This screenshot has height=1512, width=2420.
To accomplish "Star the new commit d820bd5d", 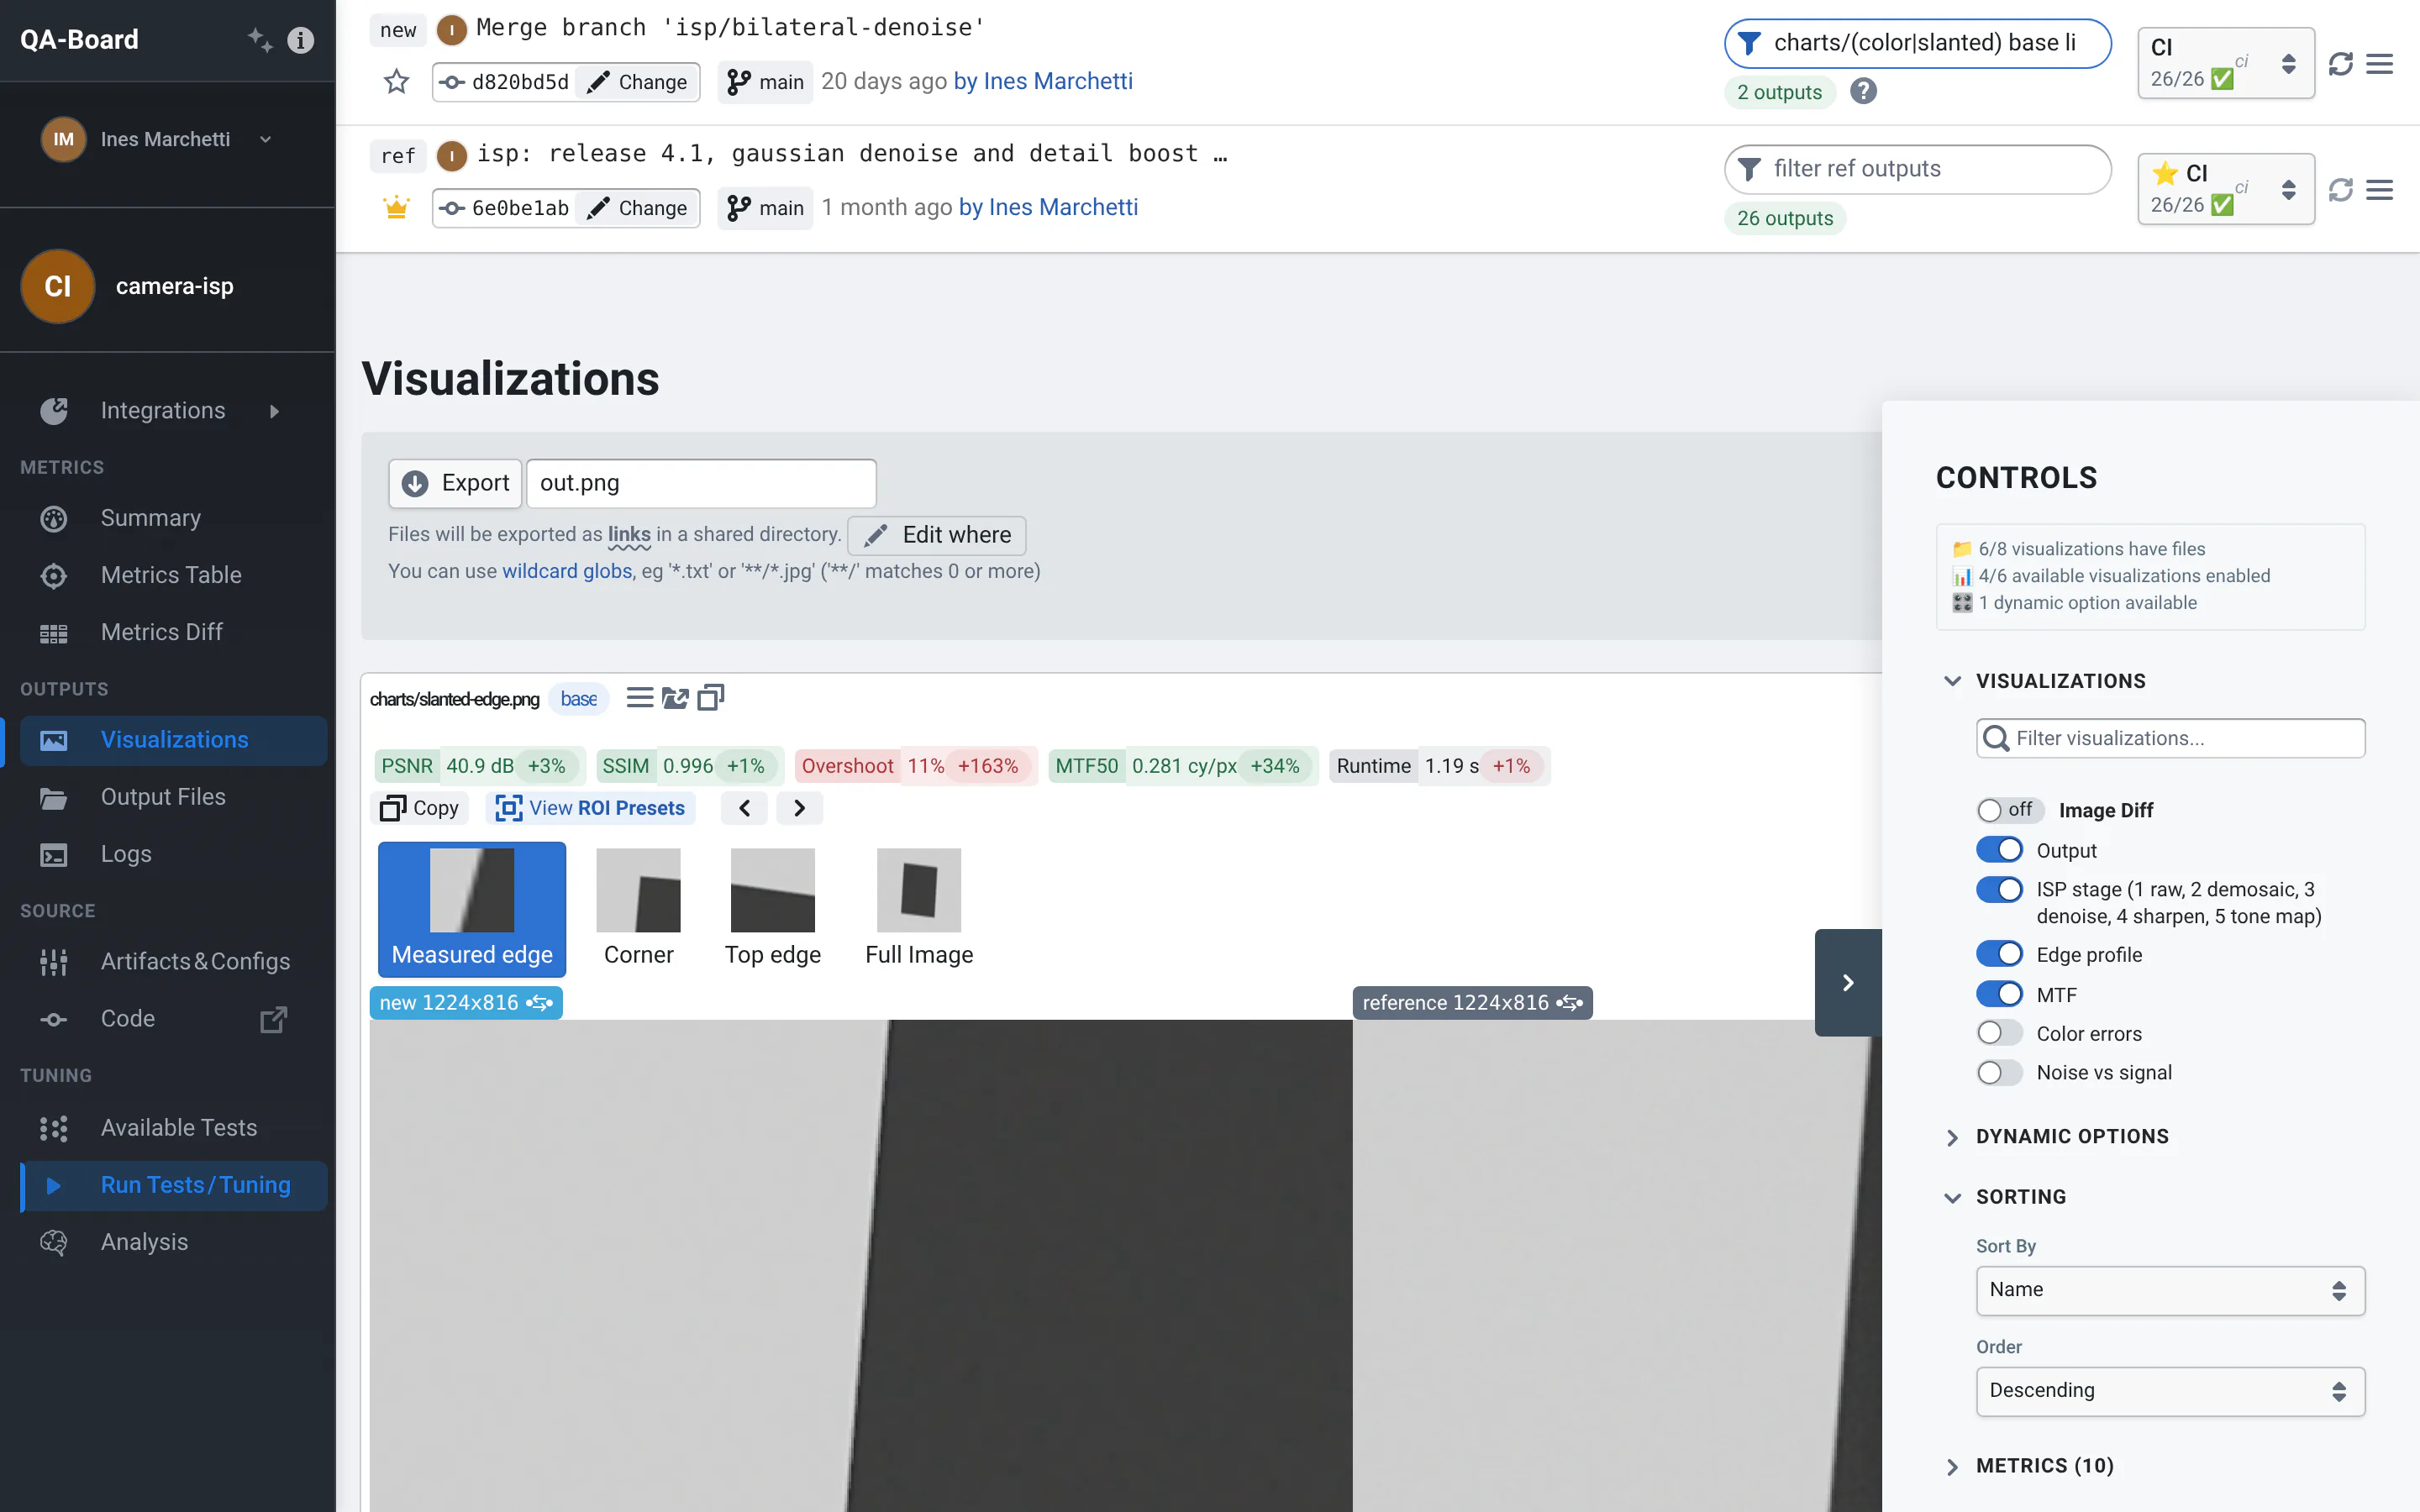I will point(396,82).
